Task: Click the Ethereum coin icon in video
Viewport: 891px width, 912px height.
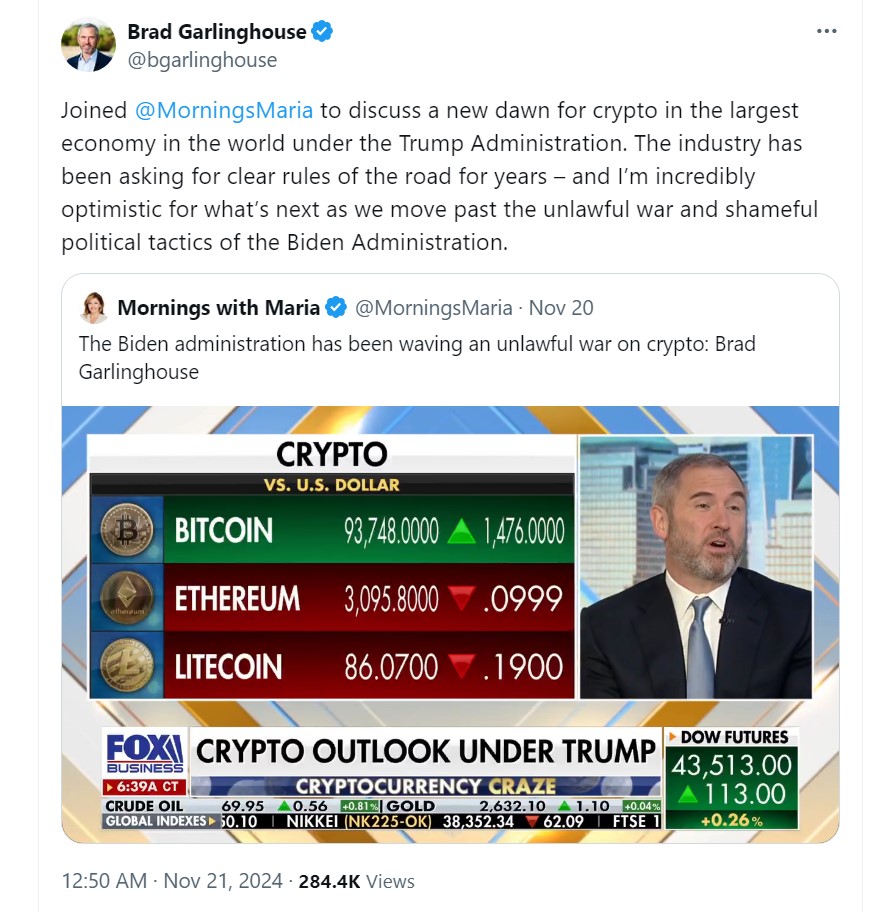Action: 127,598
